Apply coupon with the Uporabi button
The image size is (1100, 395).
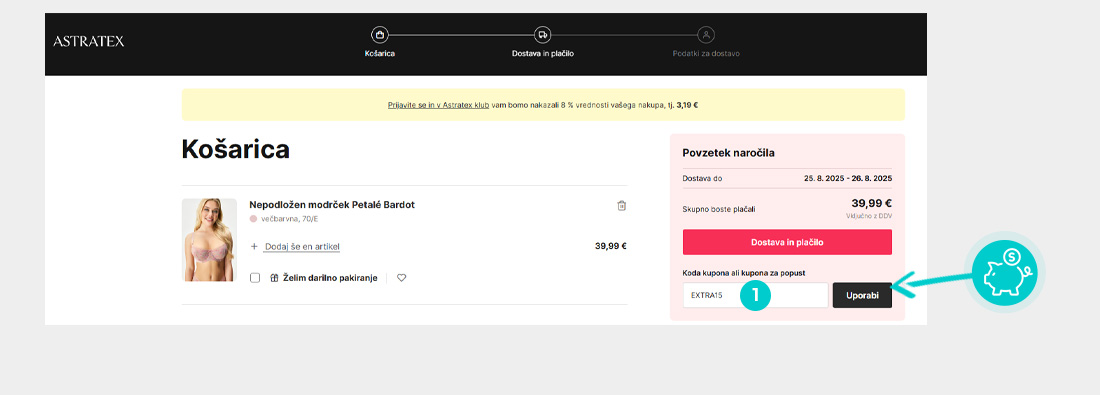(862, 295)
